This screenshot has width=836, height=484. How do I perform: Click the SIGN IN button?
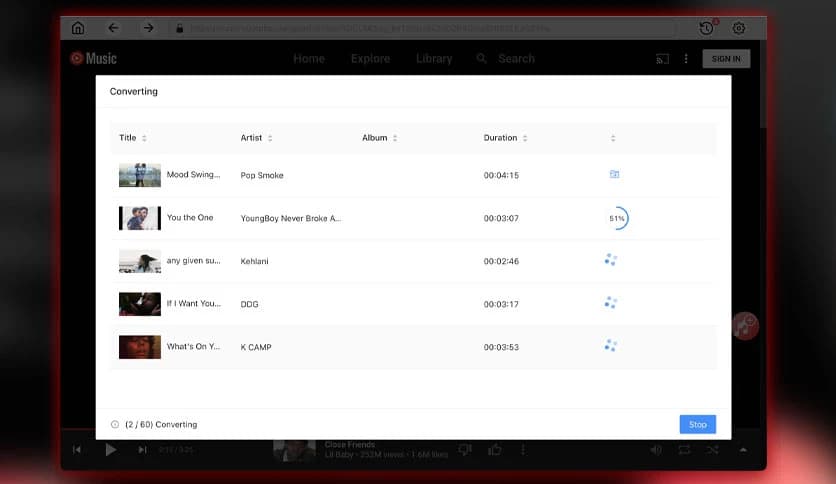(726, 59)
